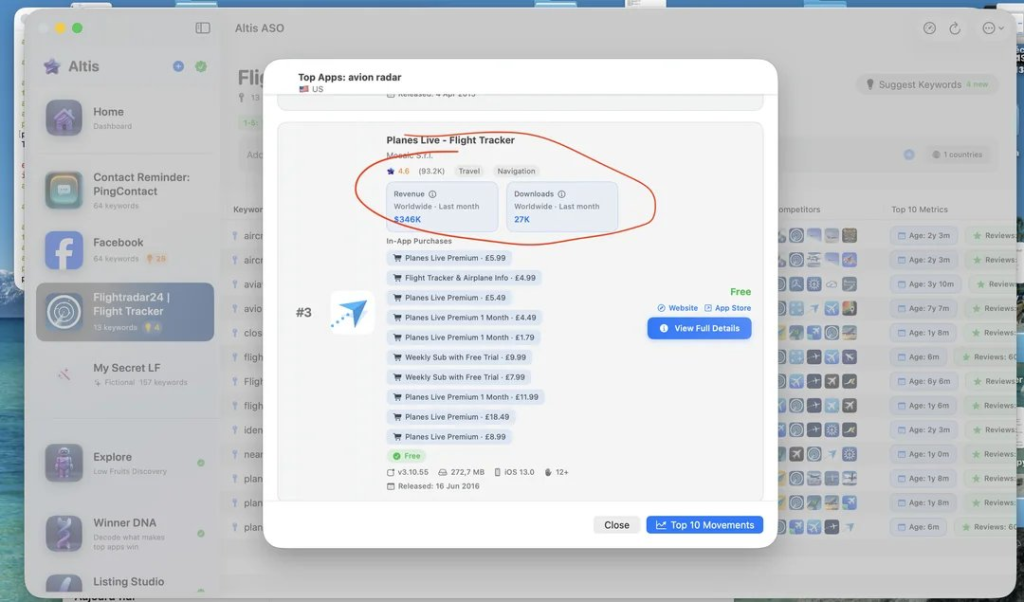
Task: Click the Planes Live app icon
Action: tap(353, 313)
